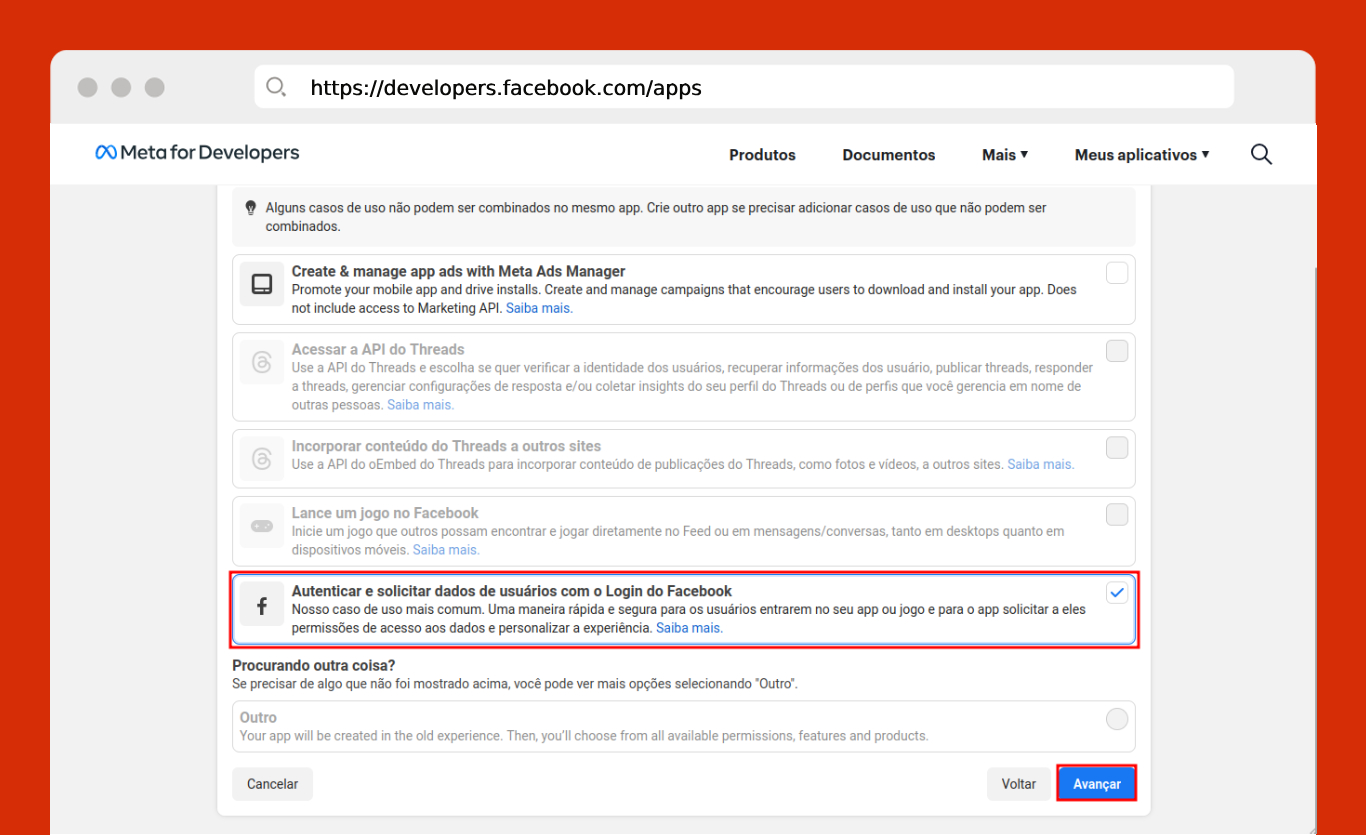Click the URL address bar field

pos(744,87)
